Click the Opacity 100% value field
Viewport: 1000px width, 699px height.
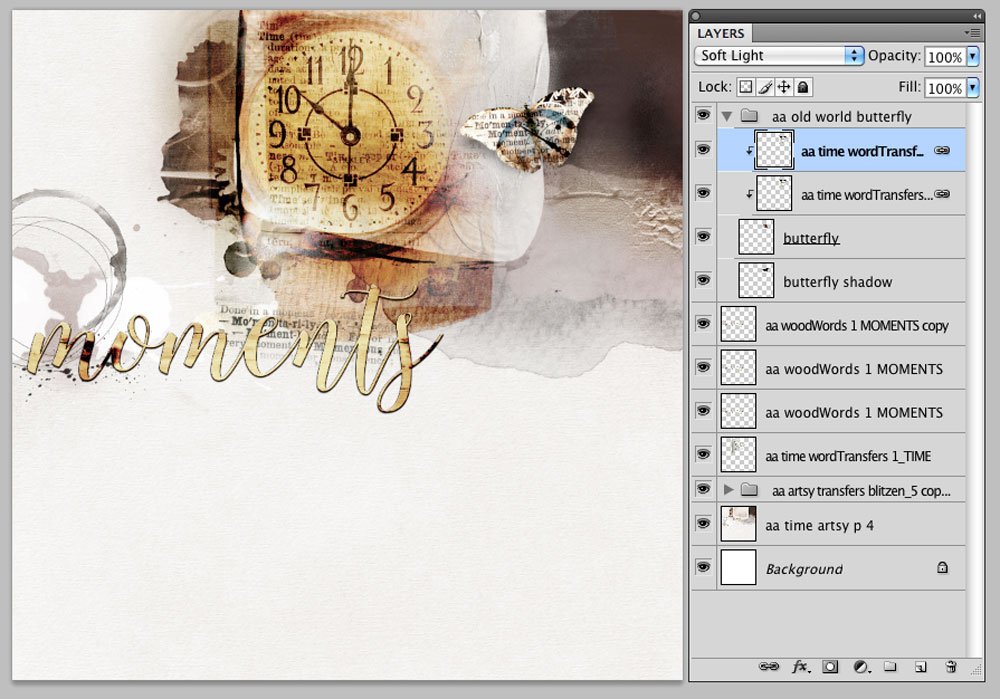pyautogui.click(x=945, y=56)
